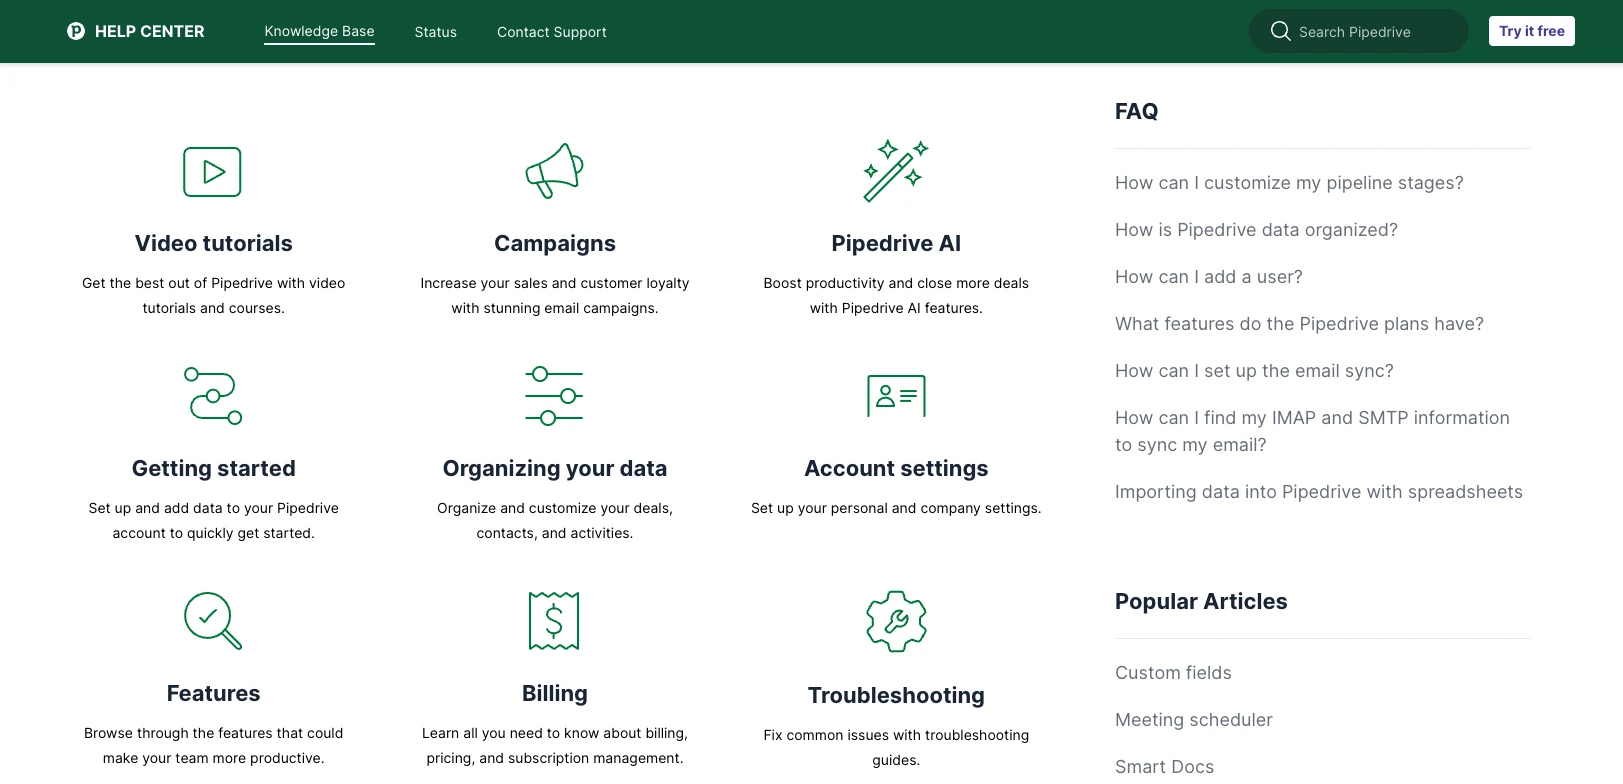Open the Campaigns megaphone icon
The width and height of the screenshot is (1623, 784).
[x=555, y=171]
